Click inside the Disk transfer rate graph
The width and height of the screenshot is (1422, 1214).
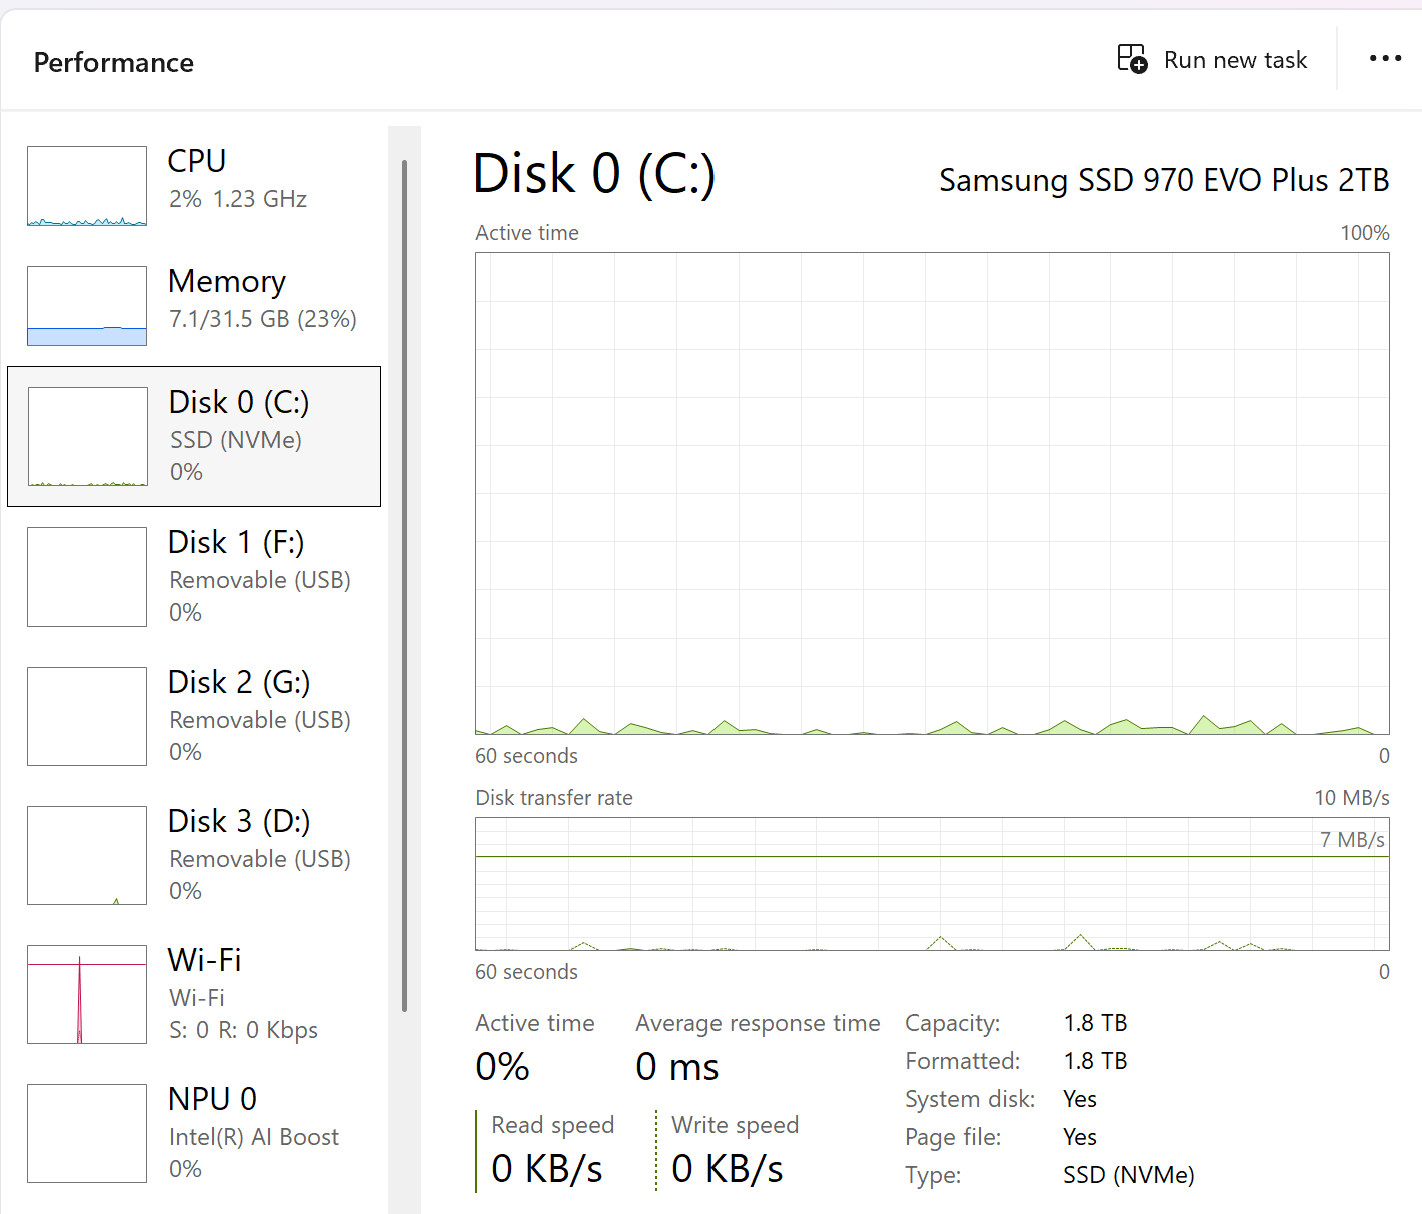click(x=932, y=884)
